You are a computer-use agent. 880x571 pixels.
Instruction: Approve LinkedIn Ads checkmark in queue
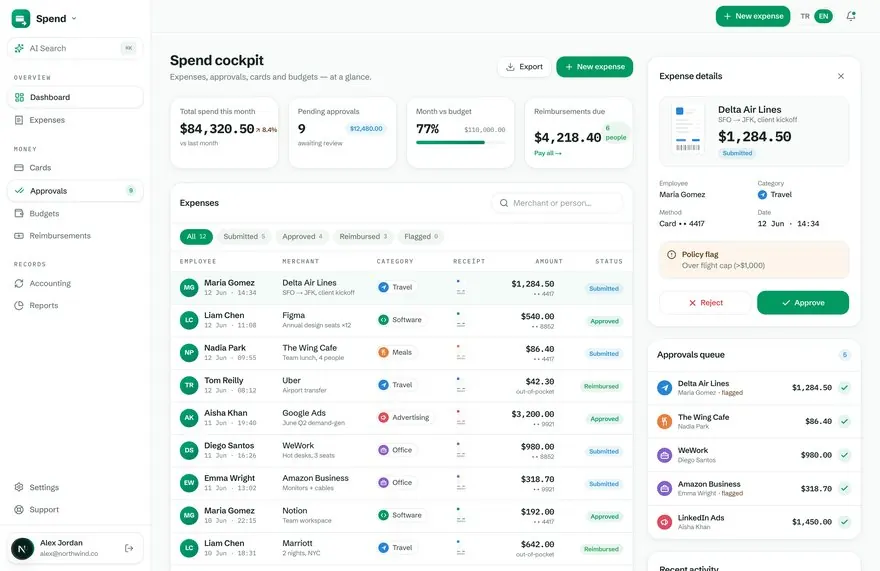845,522
